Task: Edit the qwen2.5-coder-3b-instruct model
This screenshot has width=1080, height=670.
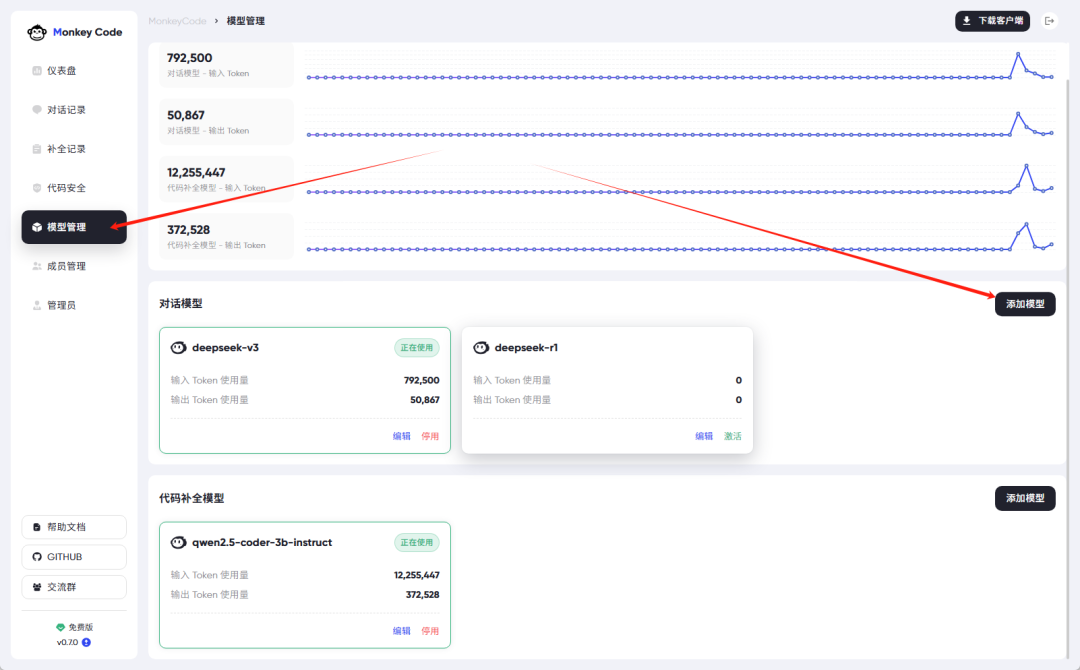Action: [x=402, y=631]
